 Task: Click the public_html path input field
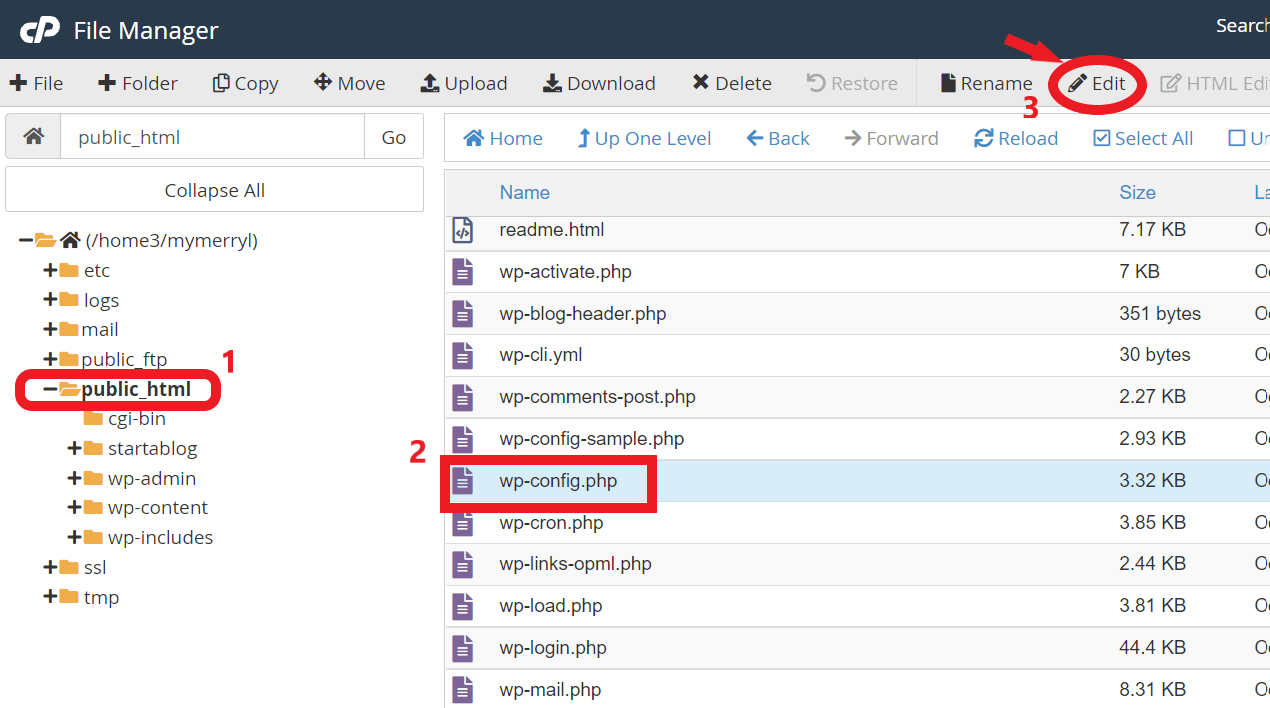tap(213, 137)
